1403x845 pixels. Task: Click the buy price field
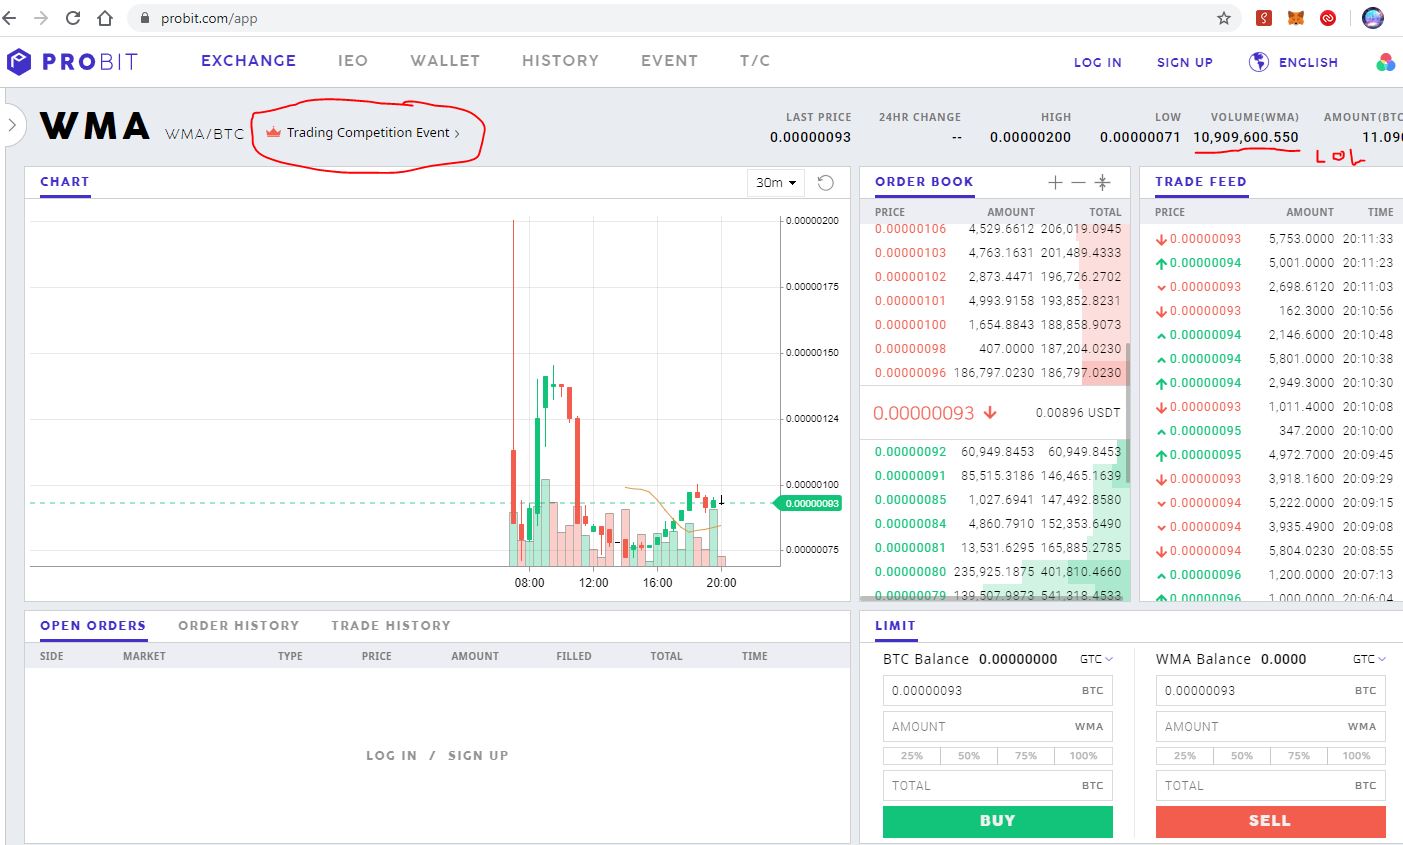pyautogui.click(x=998, y=691)
